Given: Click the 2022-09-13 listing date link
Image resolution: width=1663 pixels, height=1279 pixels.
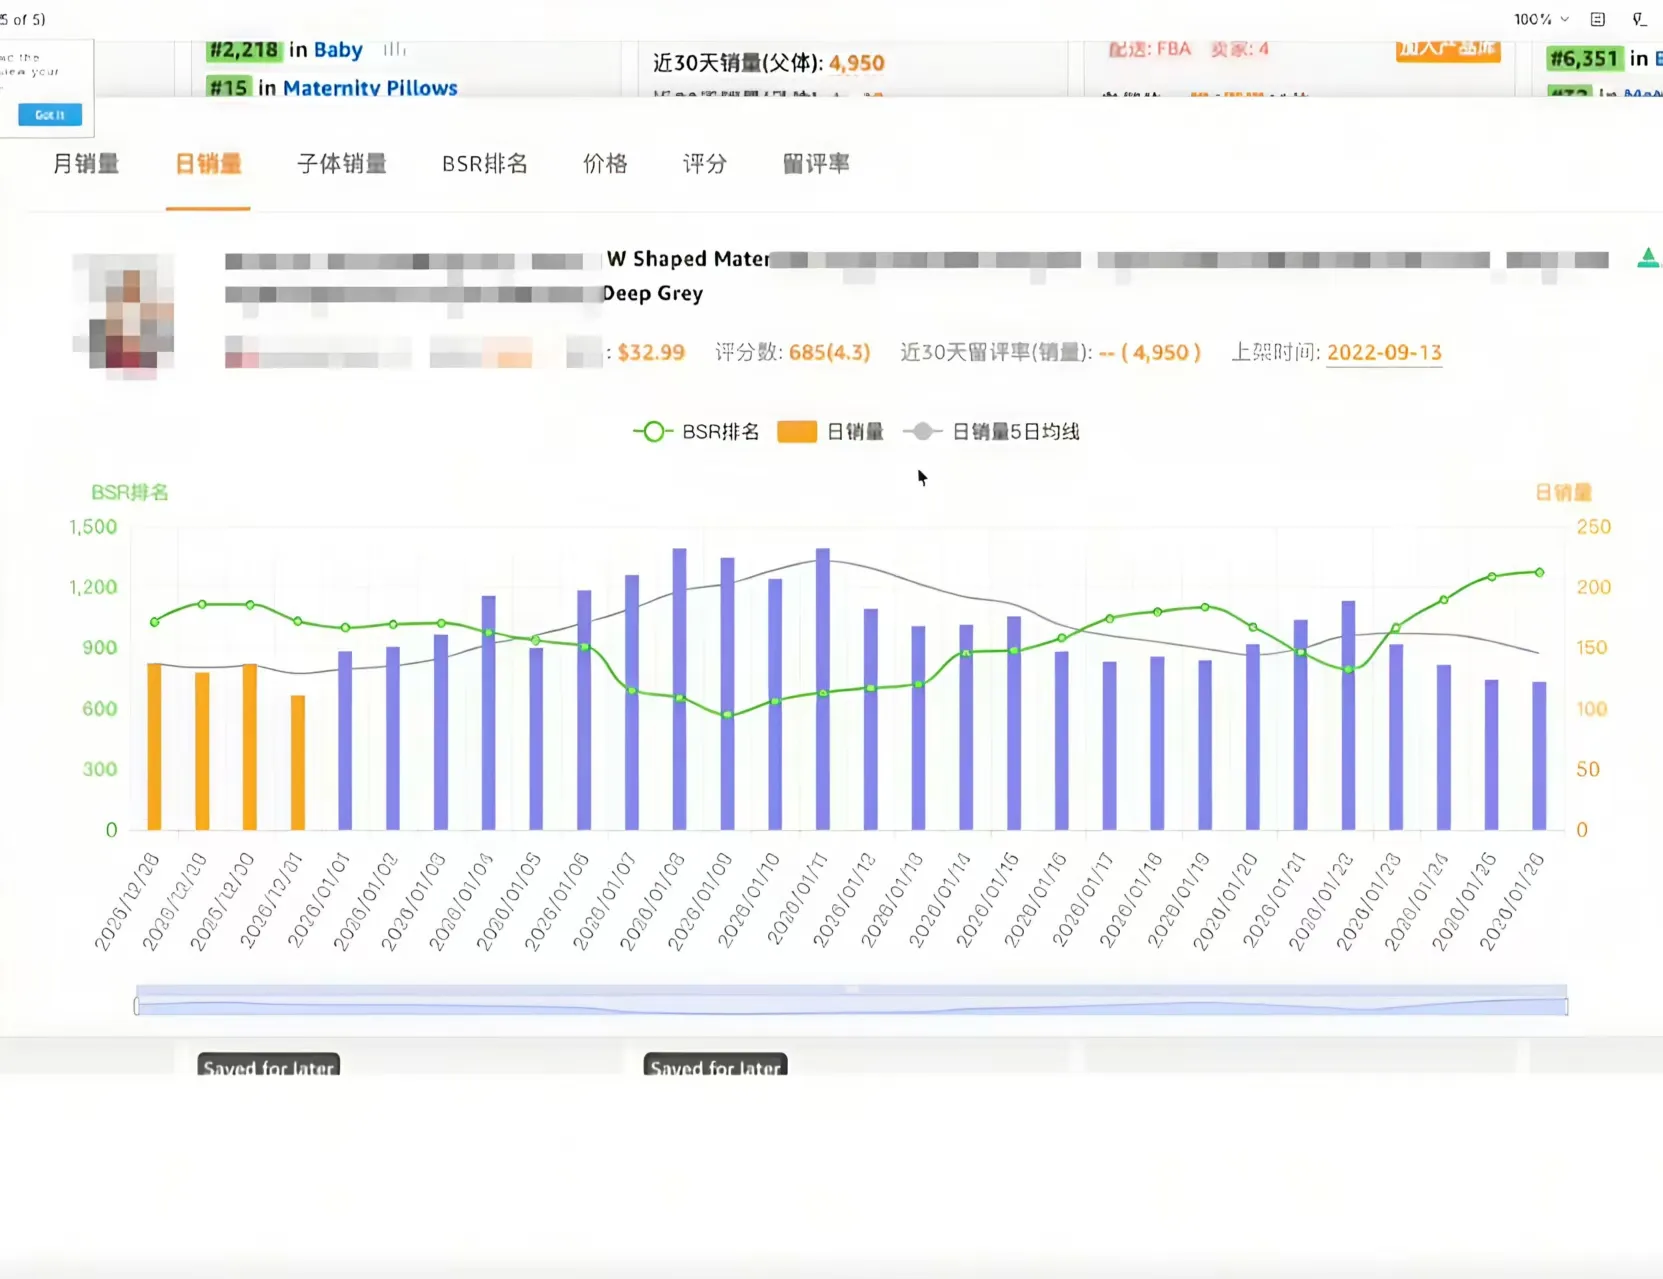Looking at the screenshot, I should 1383,353.
